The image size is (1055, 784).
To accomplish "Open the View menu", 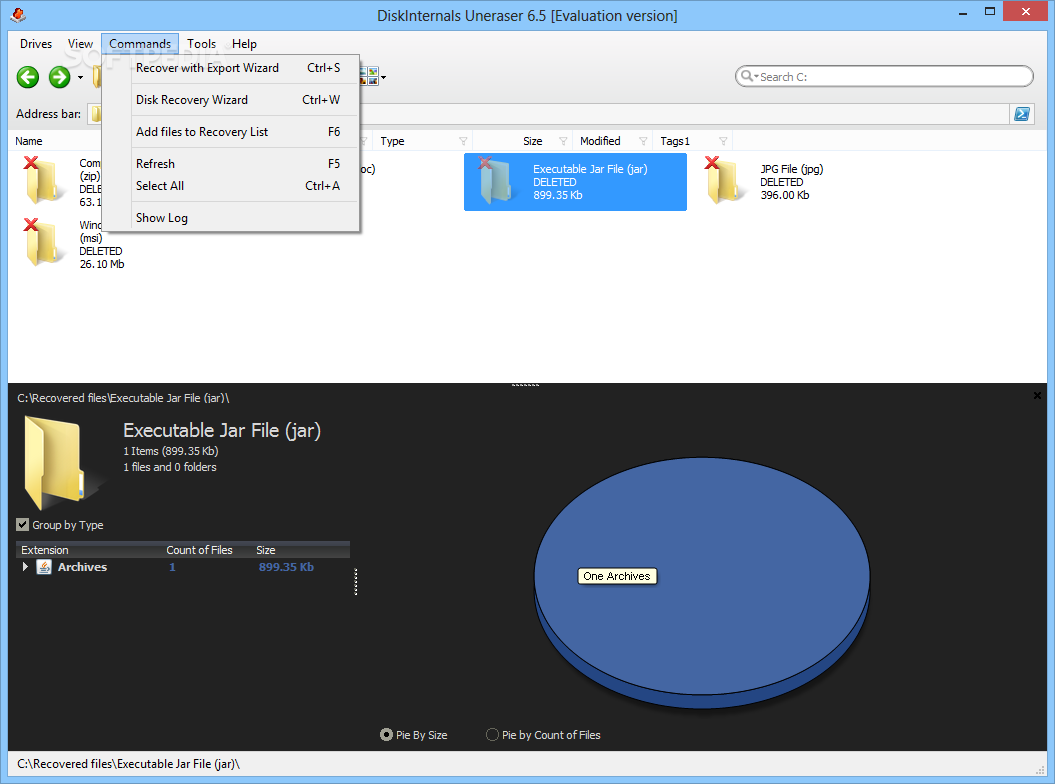I will [x=80, y=44].
